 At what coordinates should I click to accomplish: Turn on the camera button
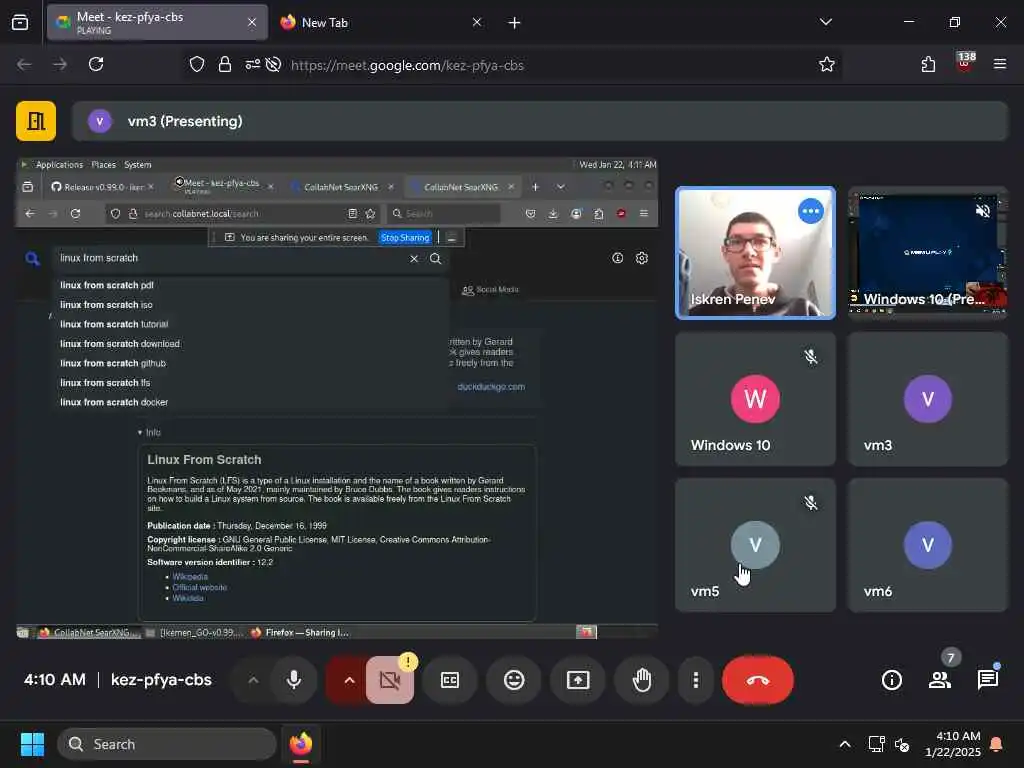click(x=389, y=680)
